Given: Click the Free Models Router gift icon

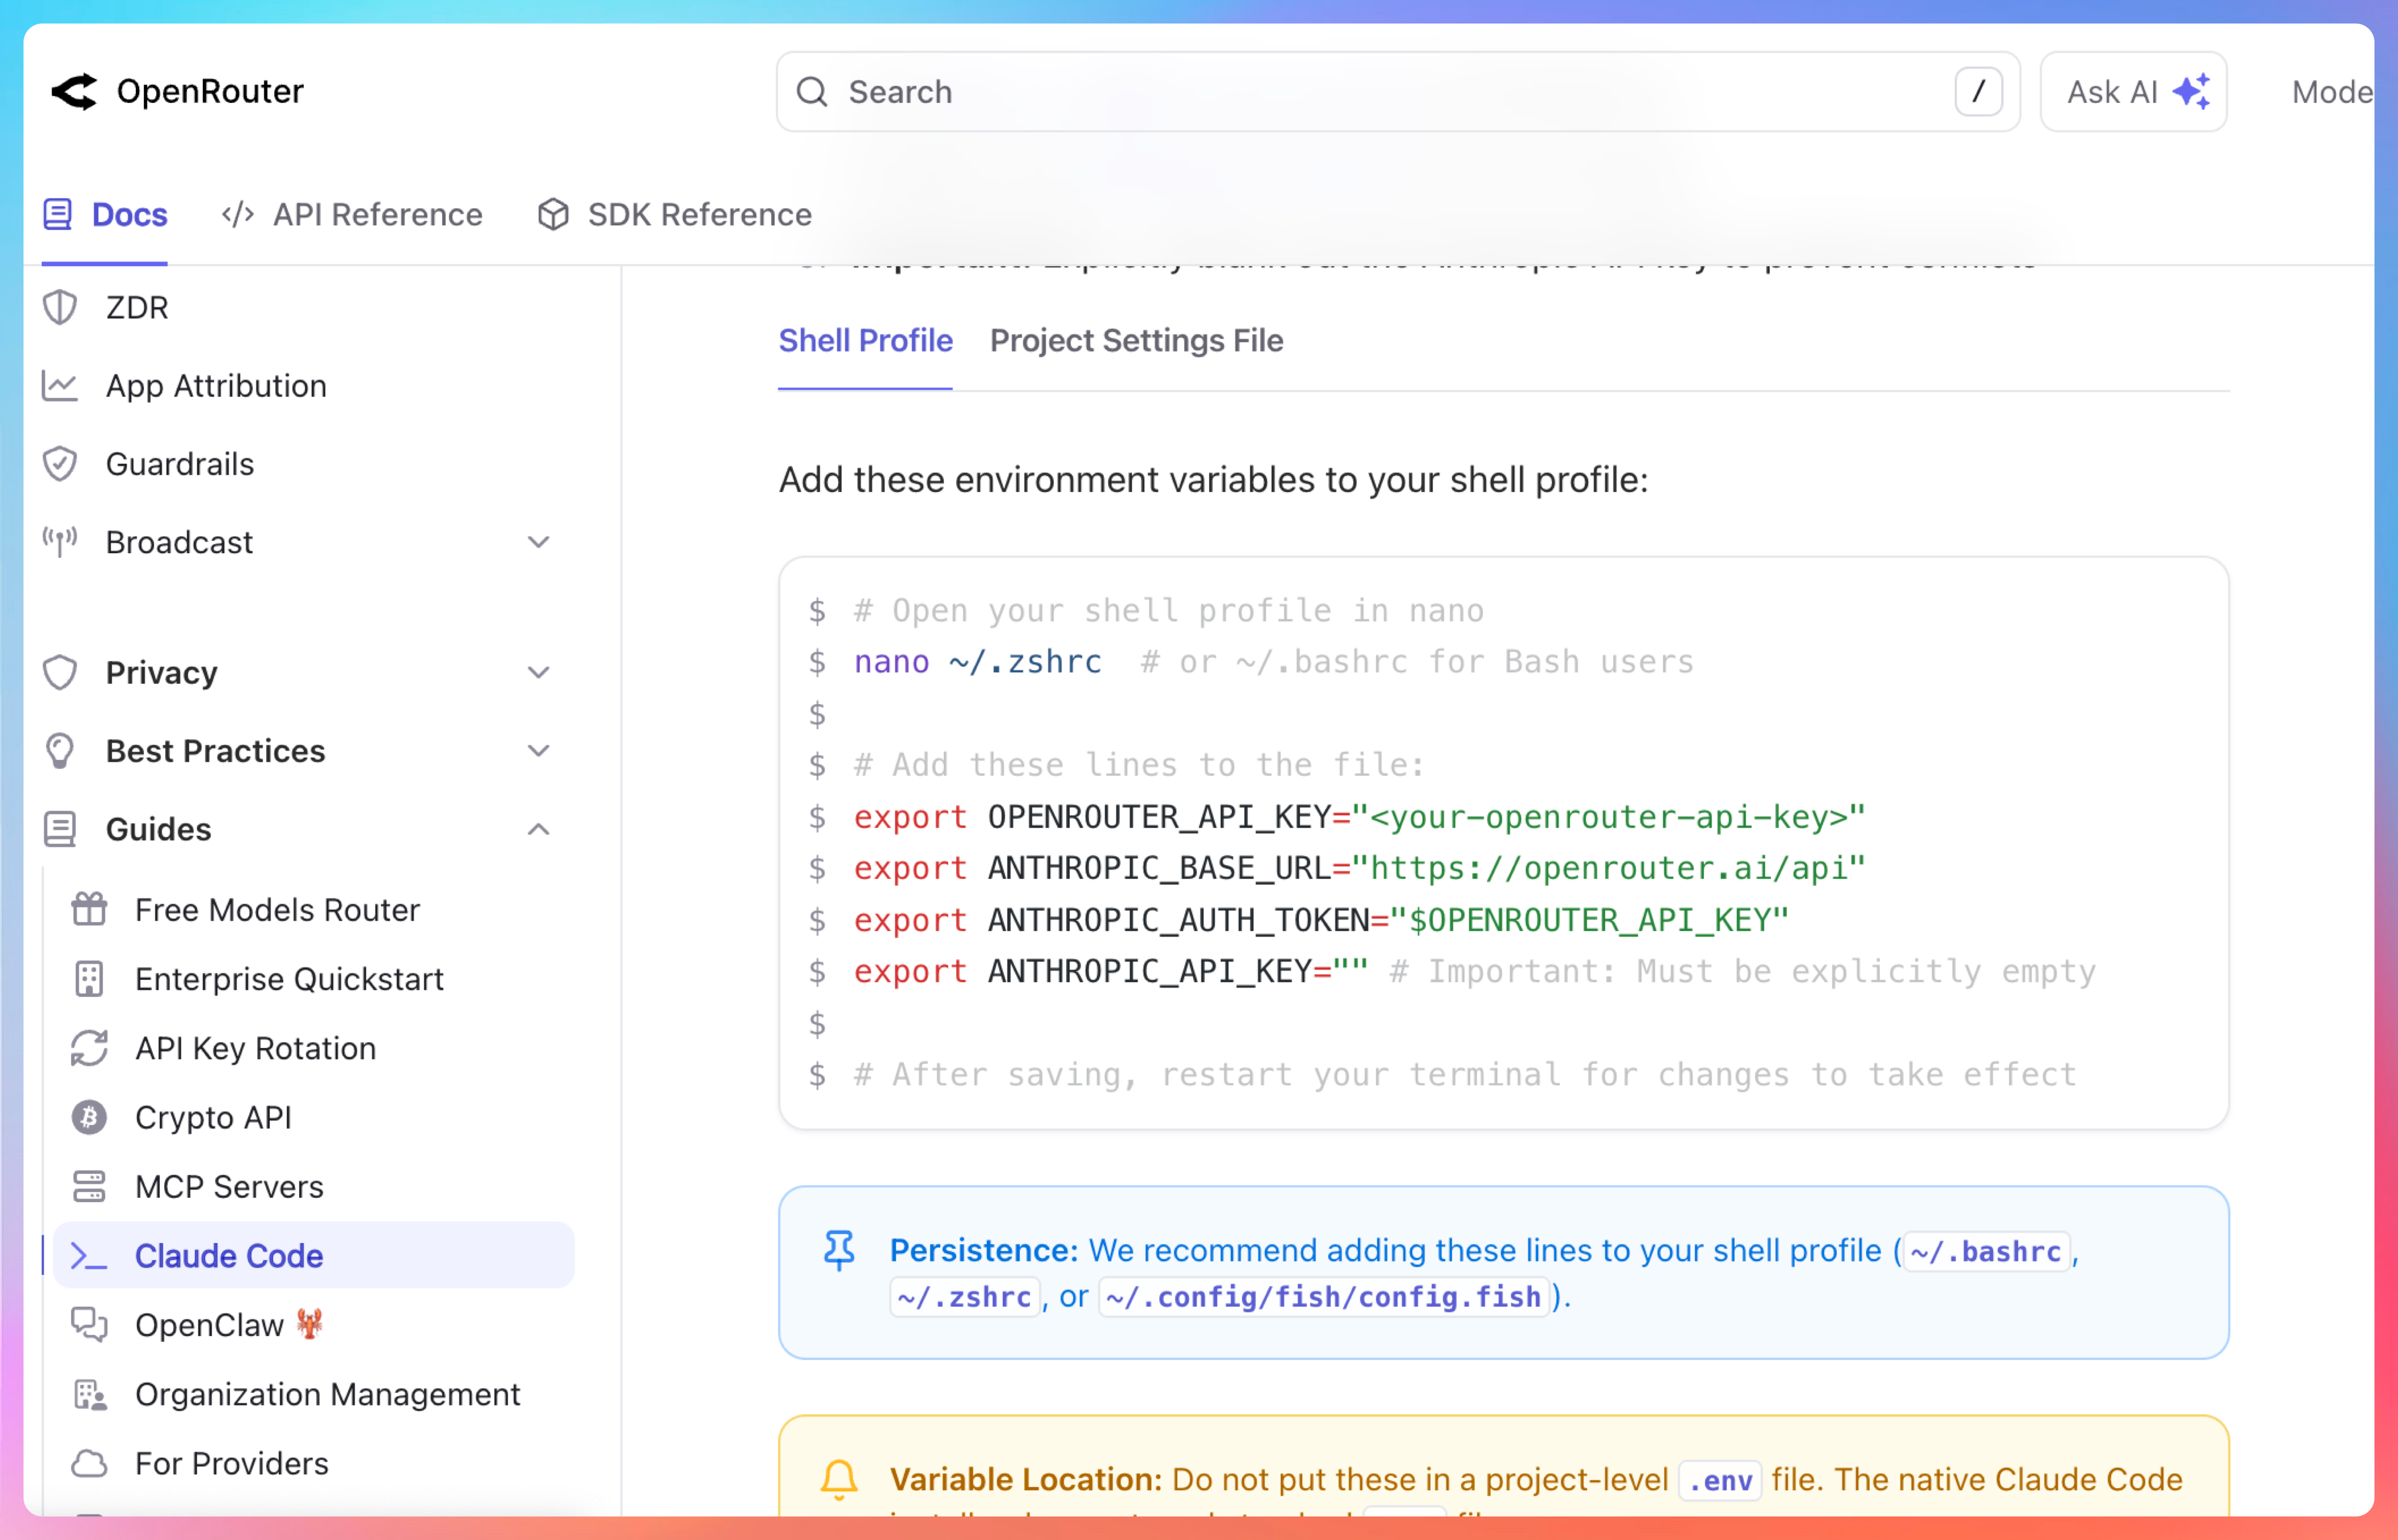Looking at the screenshot, I should [x=89, y=910].
